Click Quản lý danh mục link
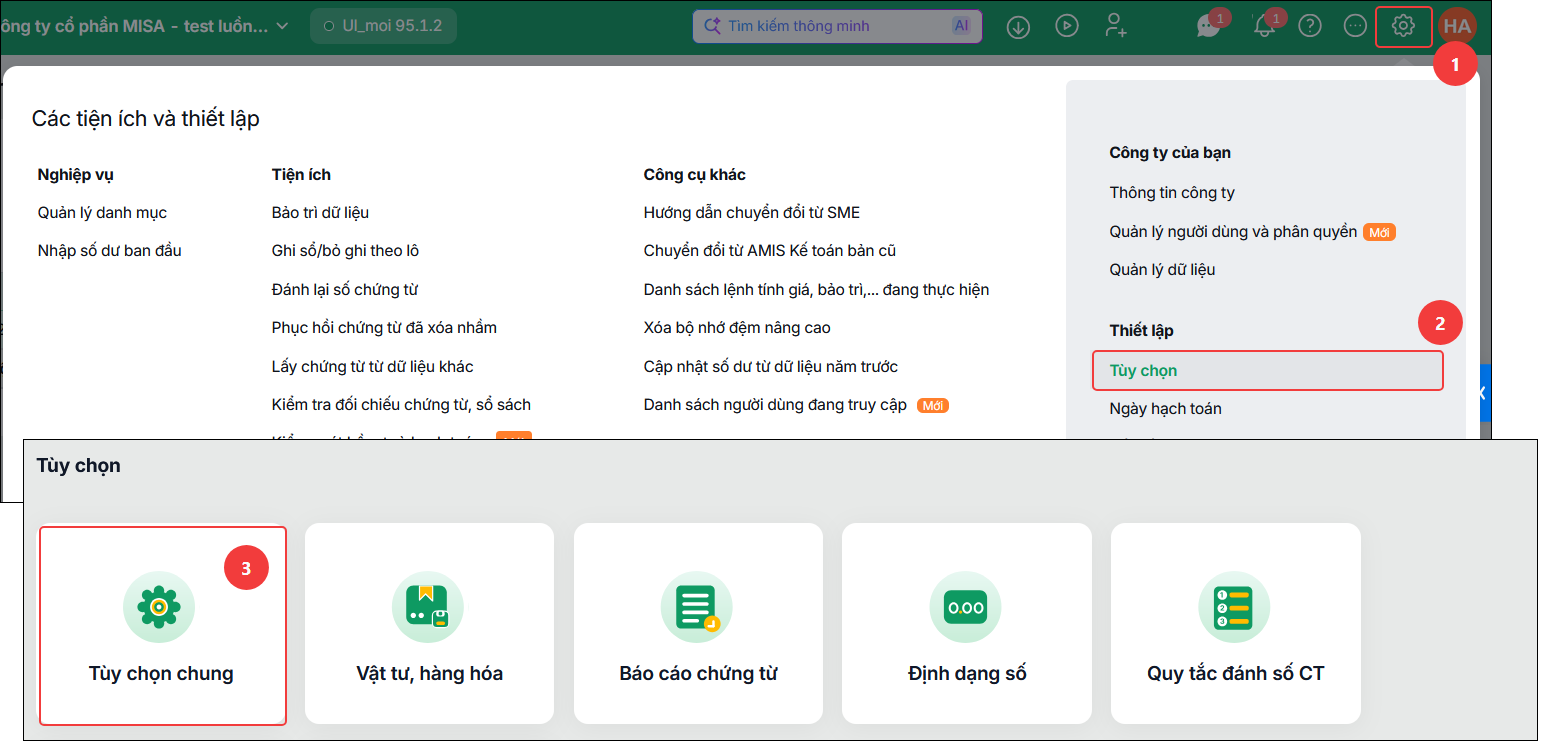The width and height of the screenshot is (1545, 744). click(x=102, y=213)
